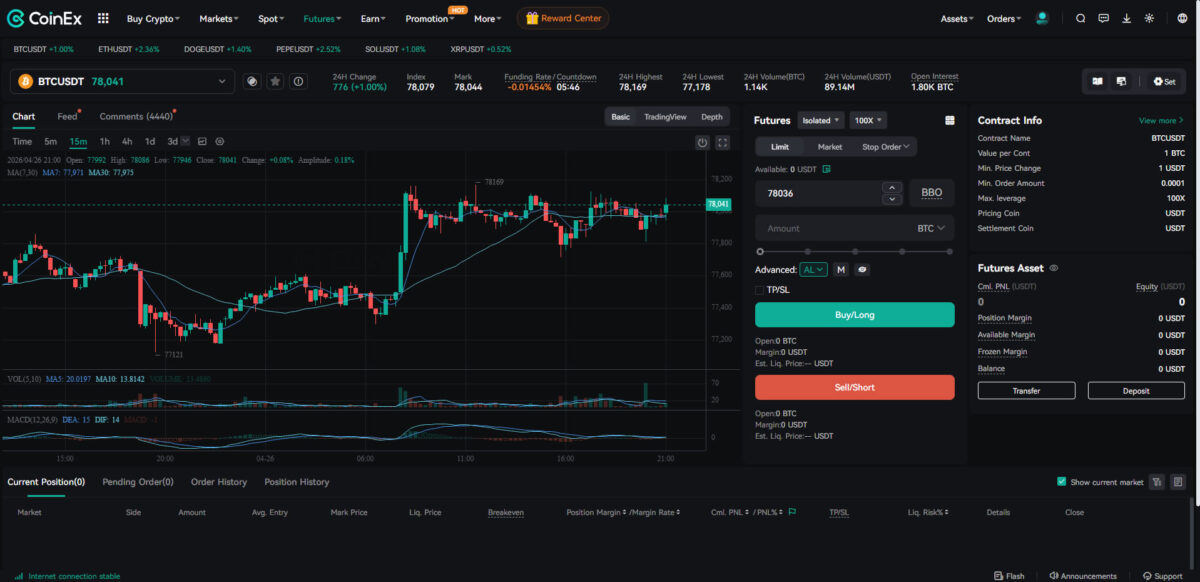Select the 5m timeframe
Image resolution: width=1200 pixels, height=582 pixels.
(x=50, y=141)
